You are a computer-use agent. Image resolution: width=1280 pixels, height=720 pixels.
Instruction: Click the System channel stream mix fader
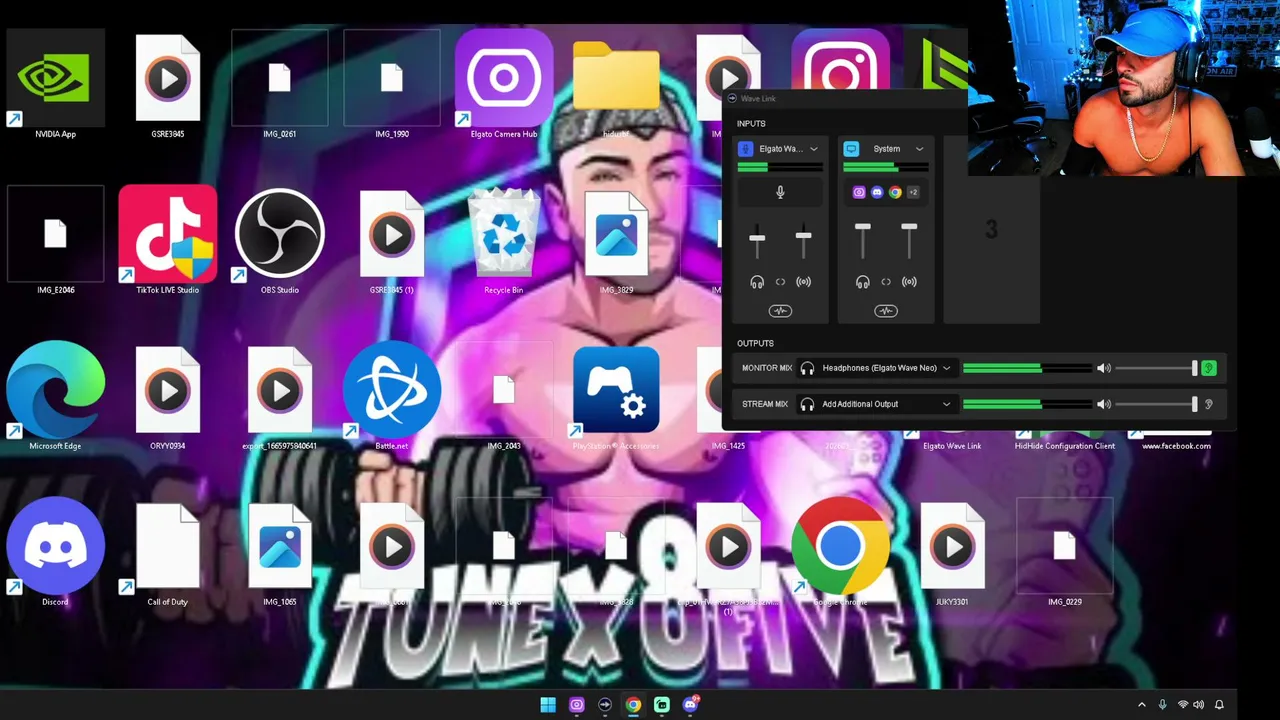(x=909, y=228)
